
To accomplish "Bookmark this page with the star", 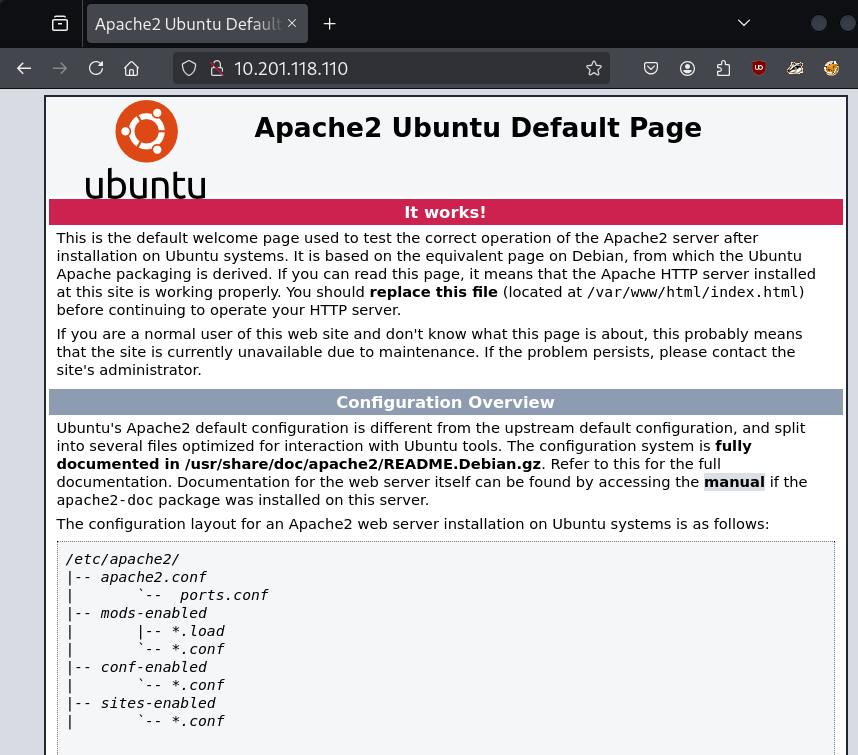I will click(594, 68).
